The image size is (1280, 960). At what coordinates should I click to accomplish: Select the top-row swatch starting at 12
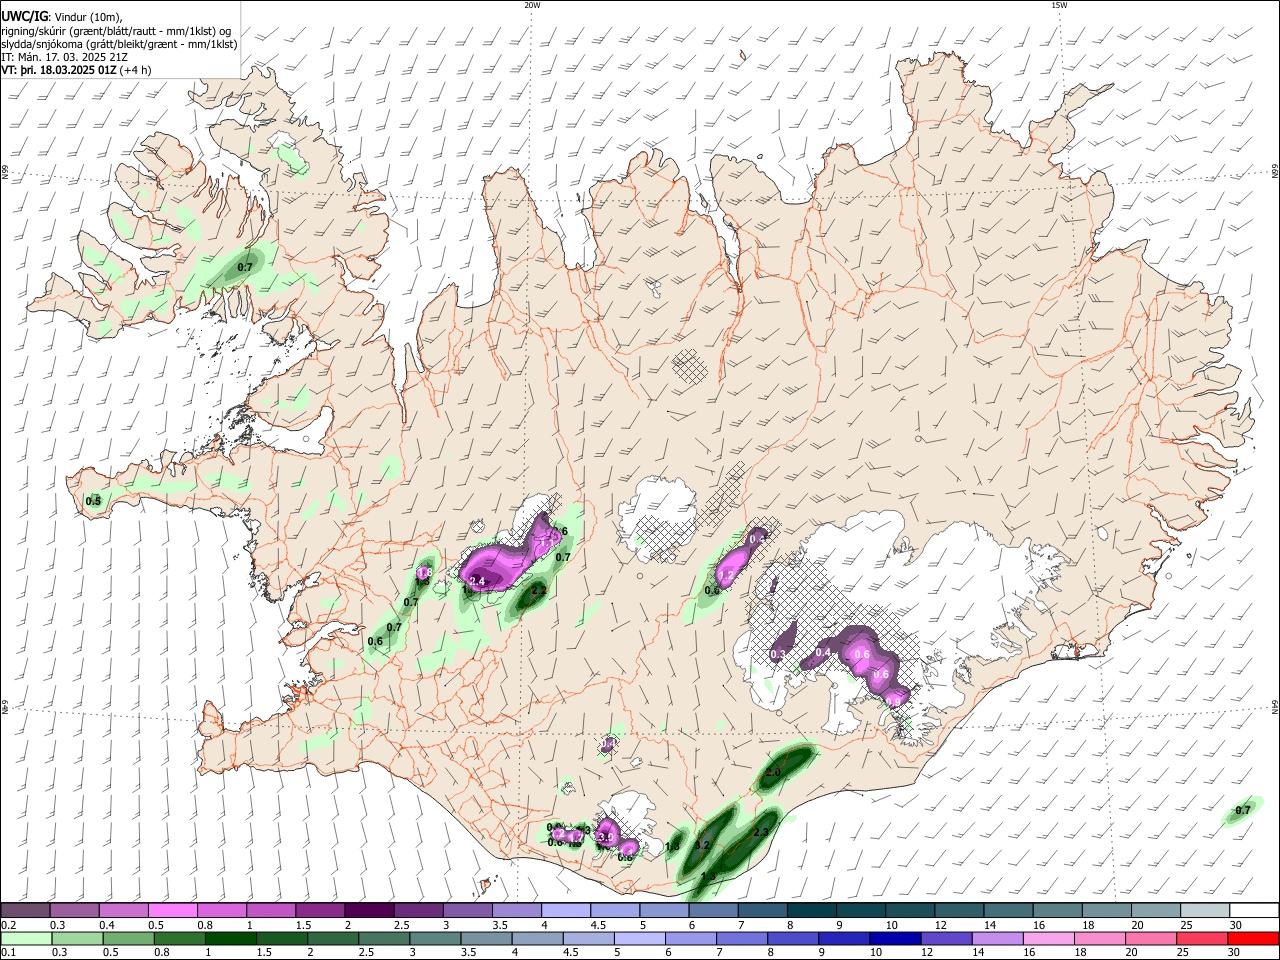(x=959, y=910)
